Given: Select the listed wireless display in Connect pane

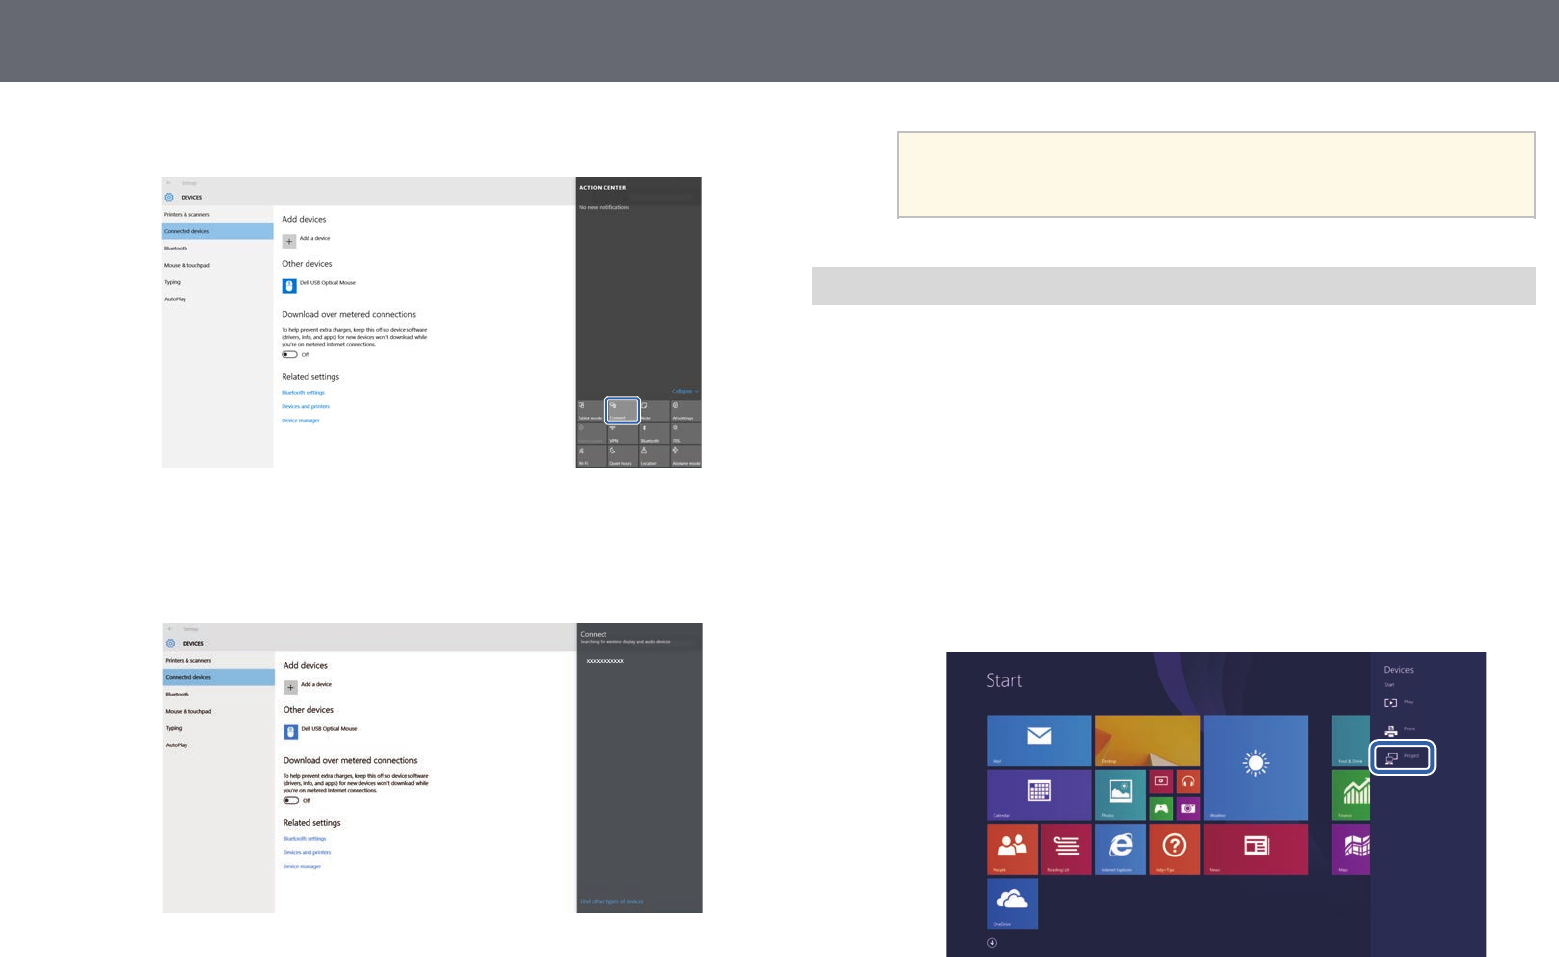Looking at the screenshot, I should (605, 661).
